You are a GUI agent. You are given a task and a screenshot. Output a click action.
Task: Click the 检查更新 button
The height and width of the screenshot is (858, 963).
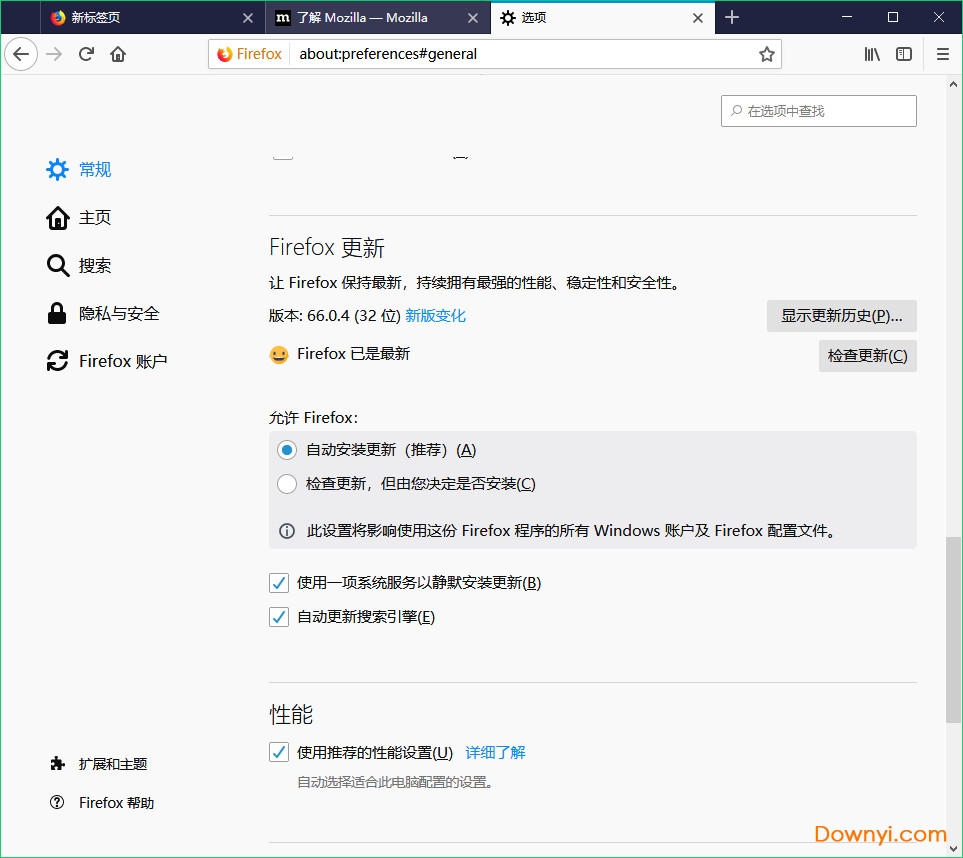click(867, 355)
